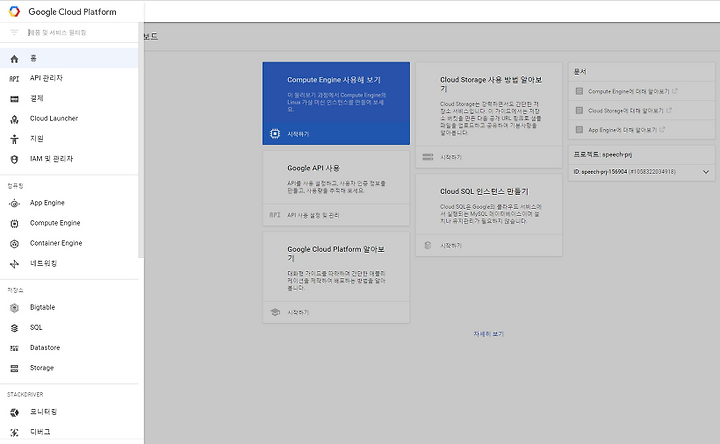This screenshot has width=720, height=444.
Task: Click the database icon on the Cloud SQL card
Action: [x=428, y=245]
